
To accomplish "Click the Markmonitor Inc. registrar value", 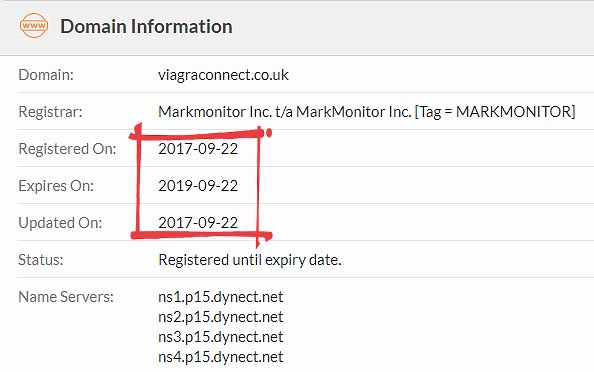I will pyautogui.click(x=367, y=112).
